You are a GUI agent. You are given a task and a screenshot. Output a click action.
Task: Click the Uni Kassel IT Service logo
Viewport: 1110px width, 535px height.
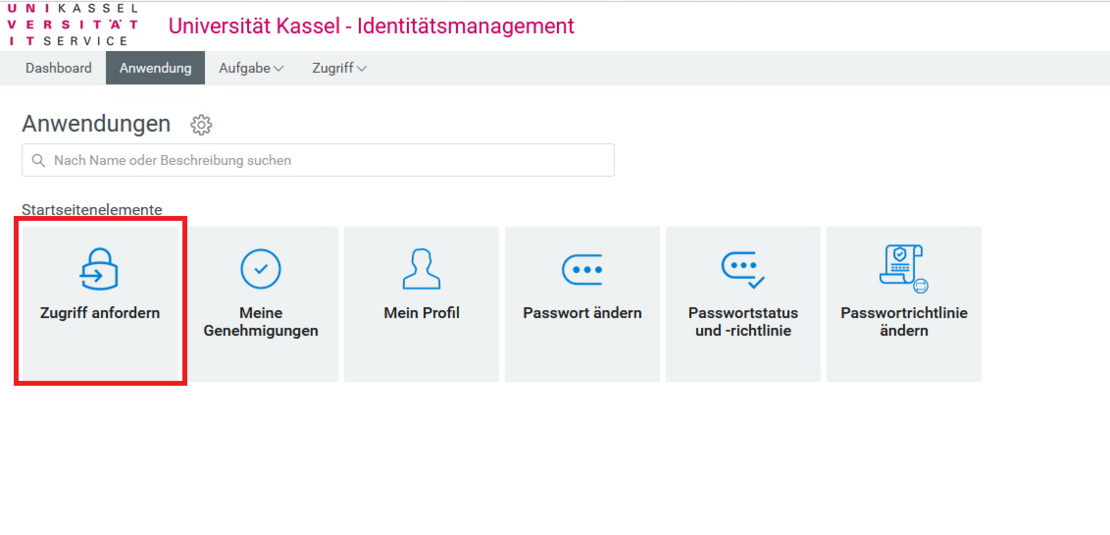(x=74, y=25)
